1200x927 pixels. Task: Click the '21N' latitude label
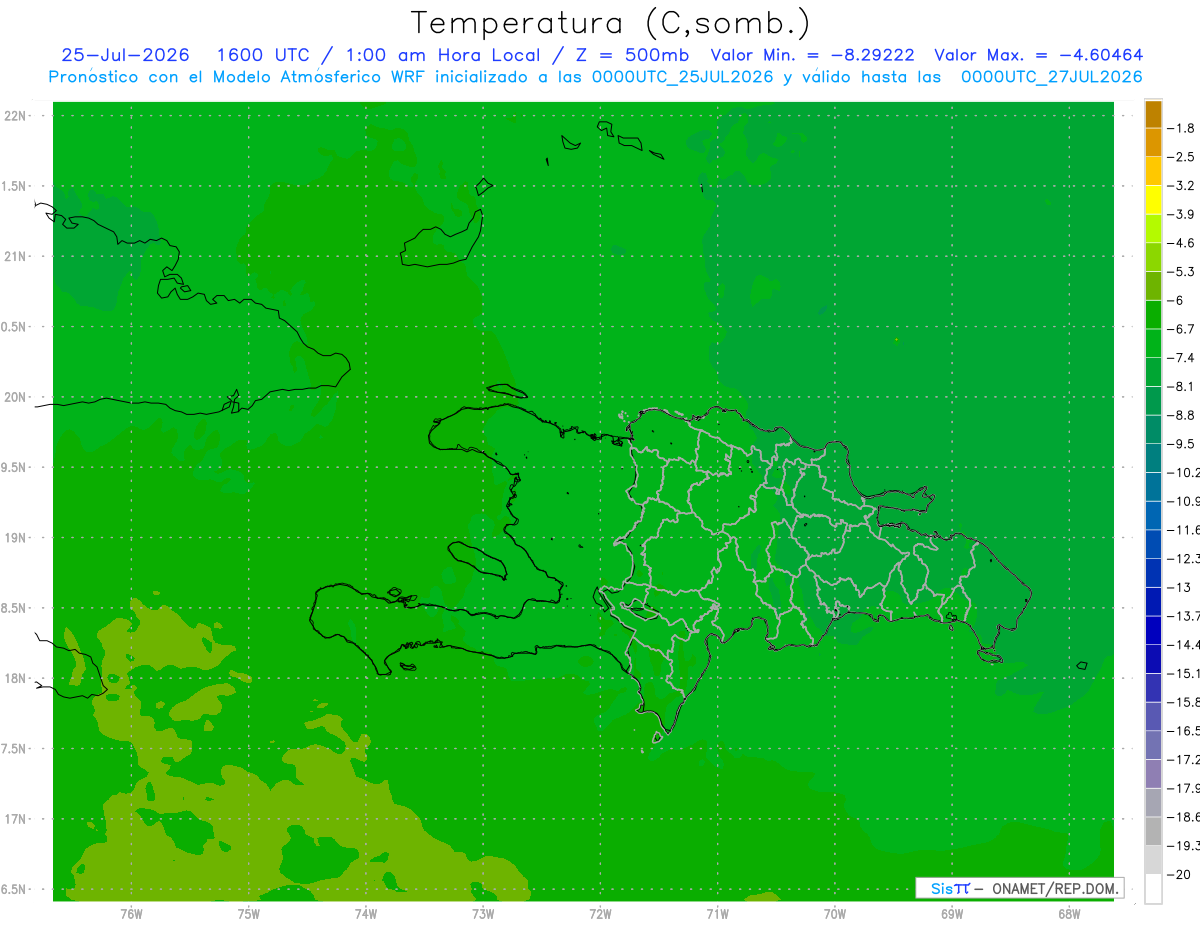(14, 257)
